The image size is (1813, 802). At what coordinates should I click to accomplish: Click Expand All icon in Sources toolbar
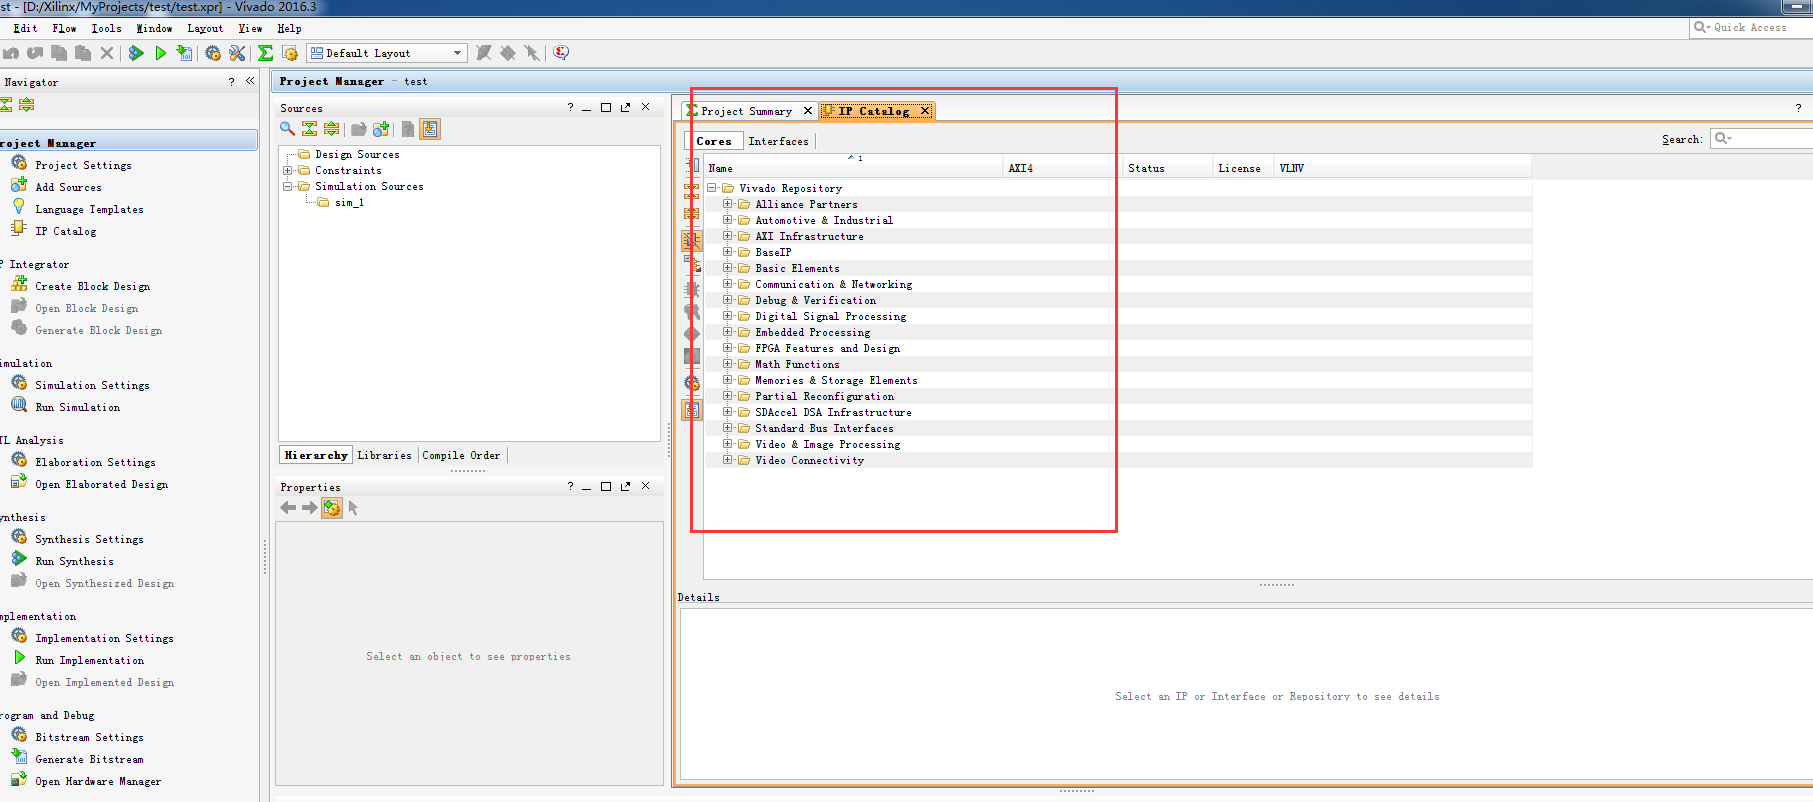click(x=331, y=128)
